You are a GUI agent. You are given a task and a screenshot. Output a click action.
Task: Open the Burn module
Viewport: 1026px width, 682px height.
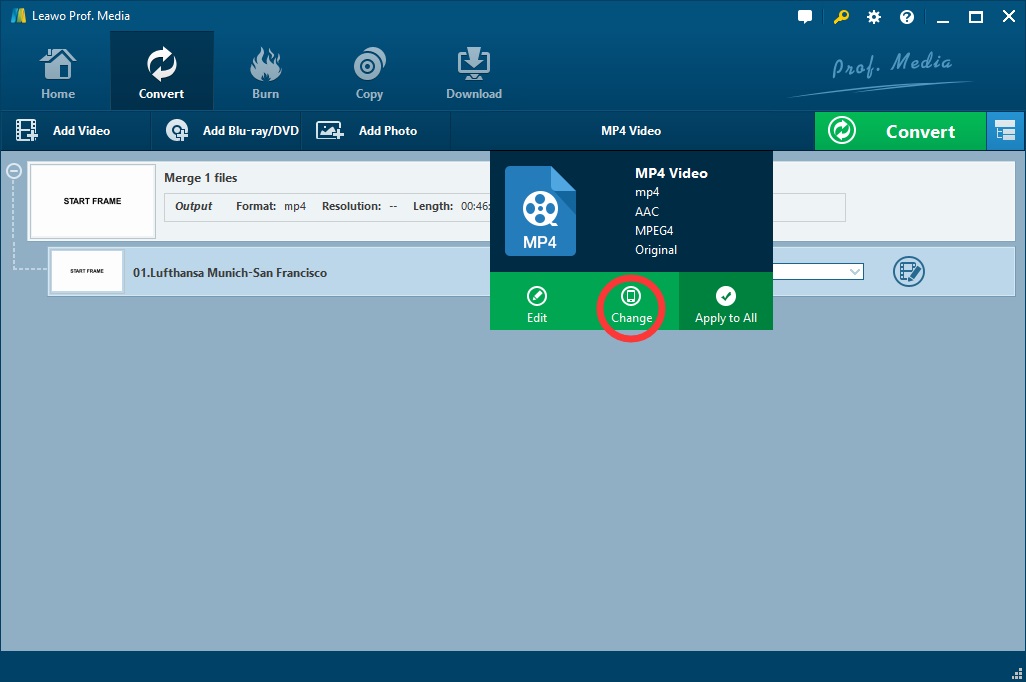pos(265,73)
